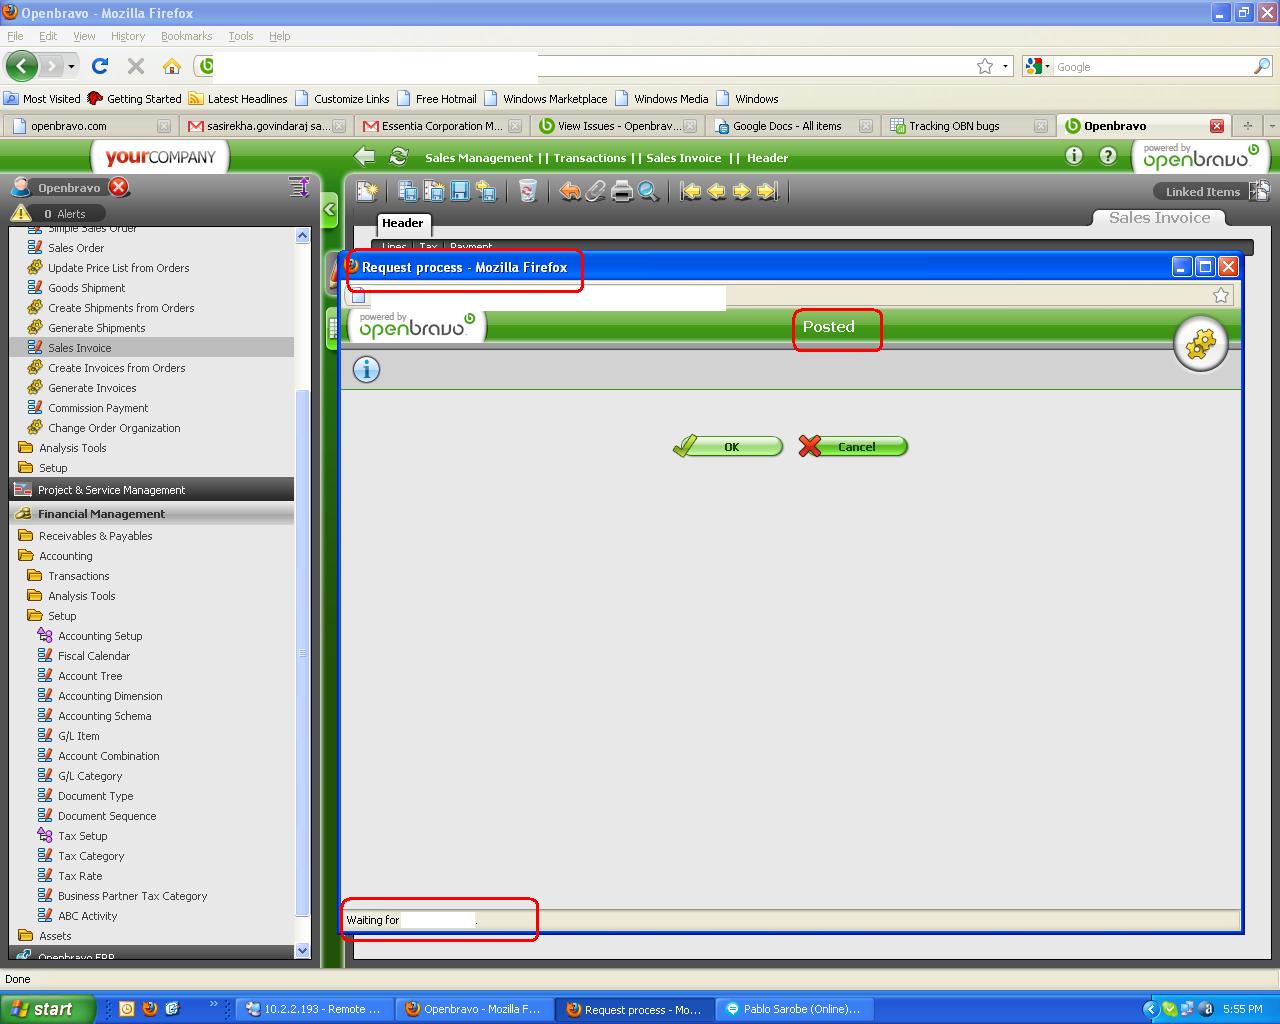Refresh the Sales Invoice window
Screen dimensions: 1280x1024
[399, 157]
